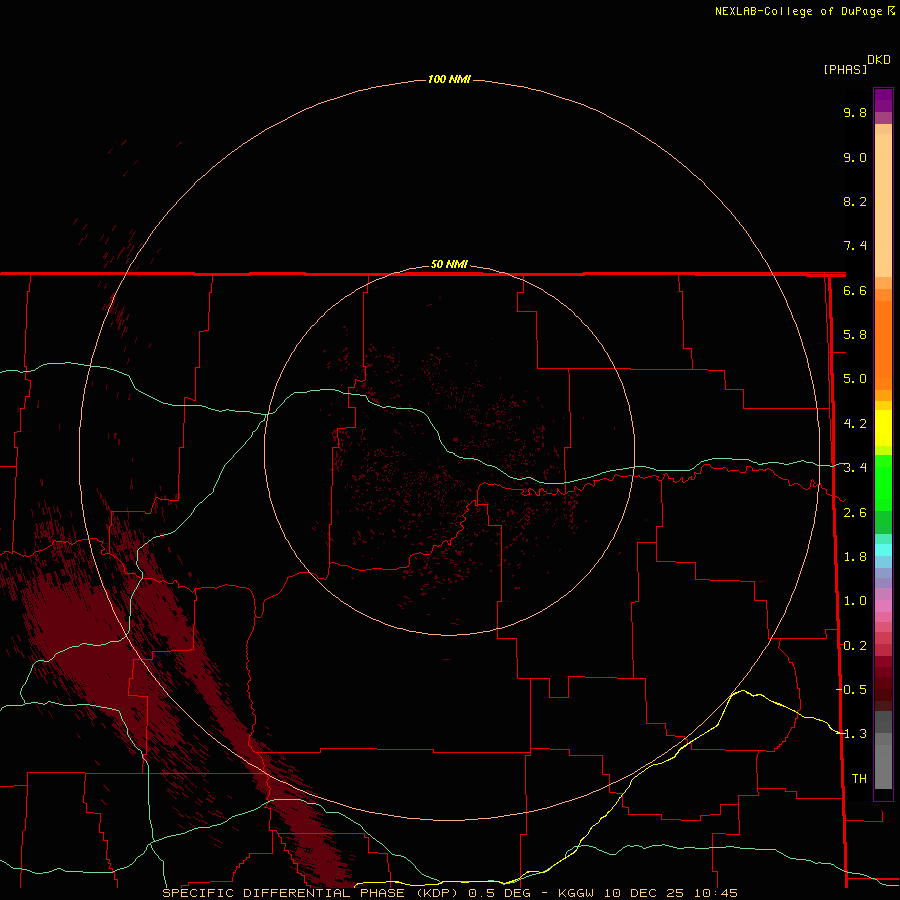Image resolution: width=900 pixels, height=900 pixels.
Task: Click the SPECIFIC DIFFERENTIAL PHASE (KDP) title text
Action: (x=310, y=893)
